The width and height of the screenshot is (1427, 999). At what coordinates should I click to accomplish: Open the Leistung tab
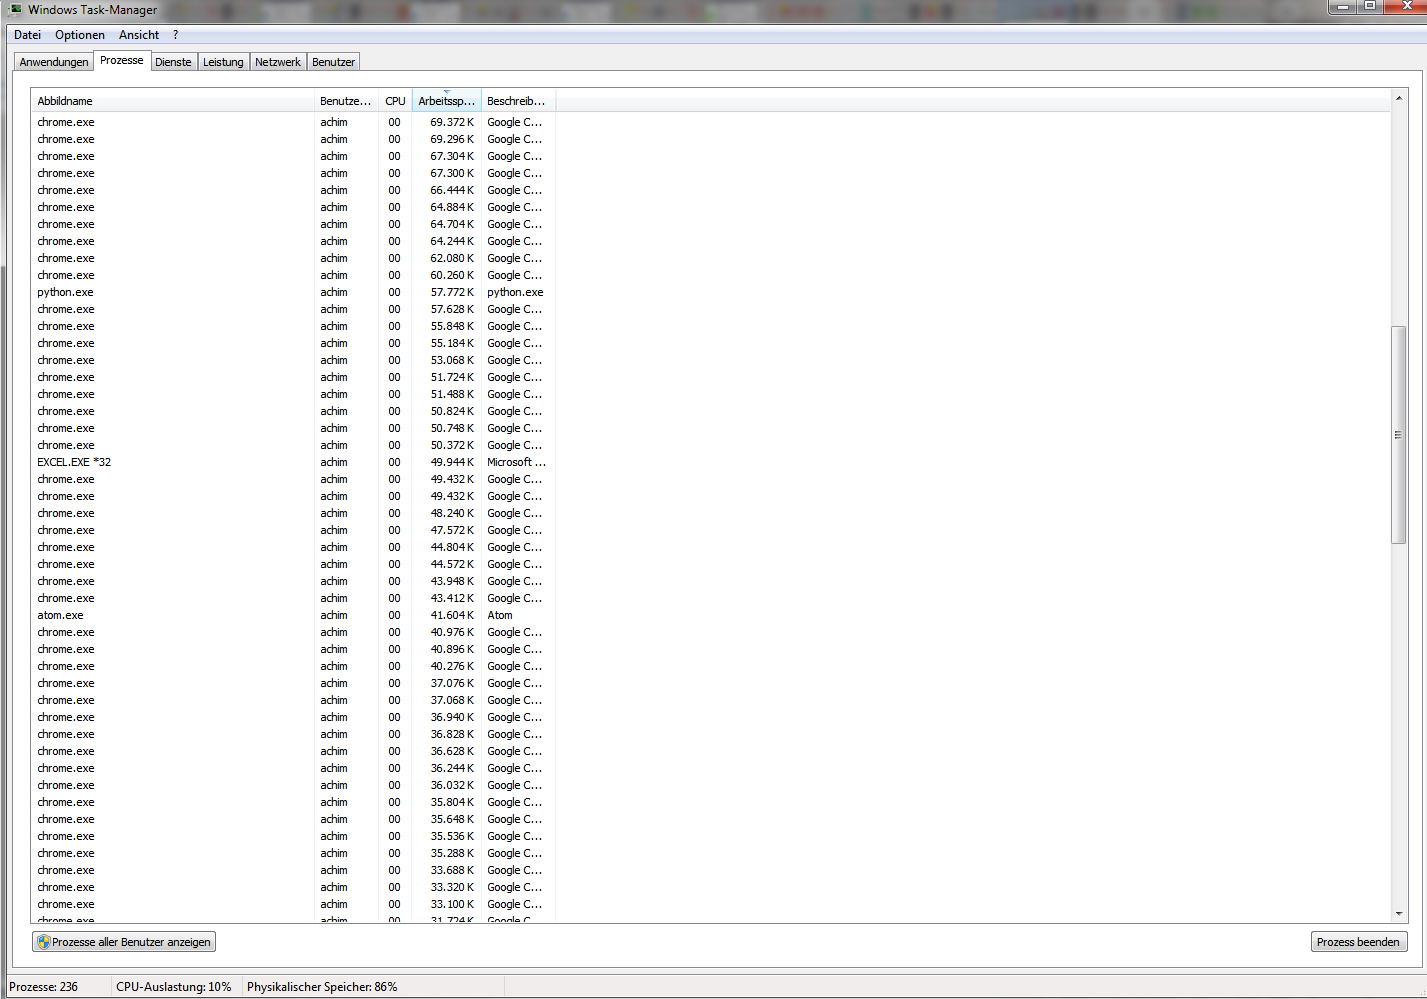[x=223, y=62]
